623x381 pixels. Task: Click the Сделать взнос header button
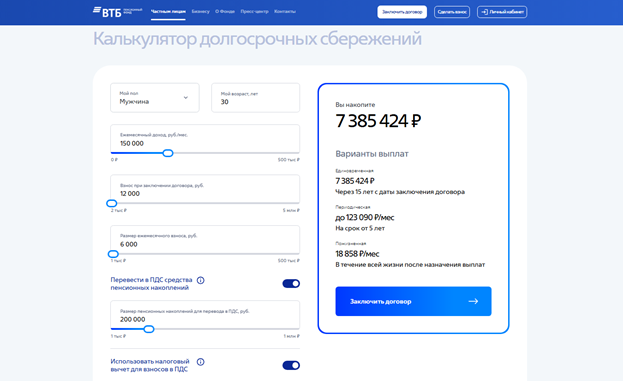click(x=452, y=12)
